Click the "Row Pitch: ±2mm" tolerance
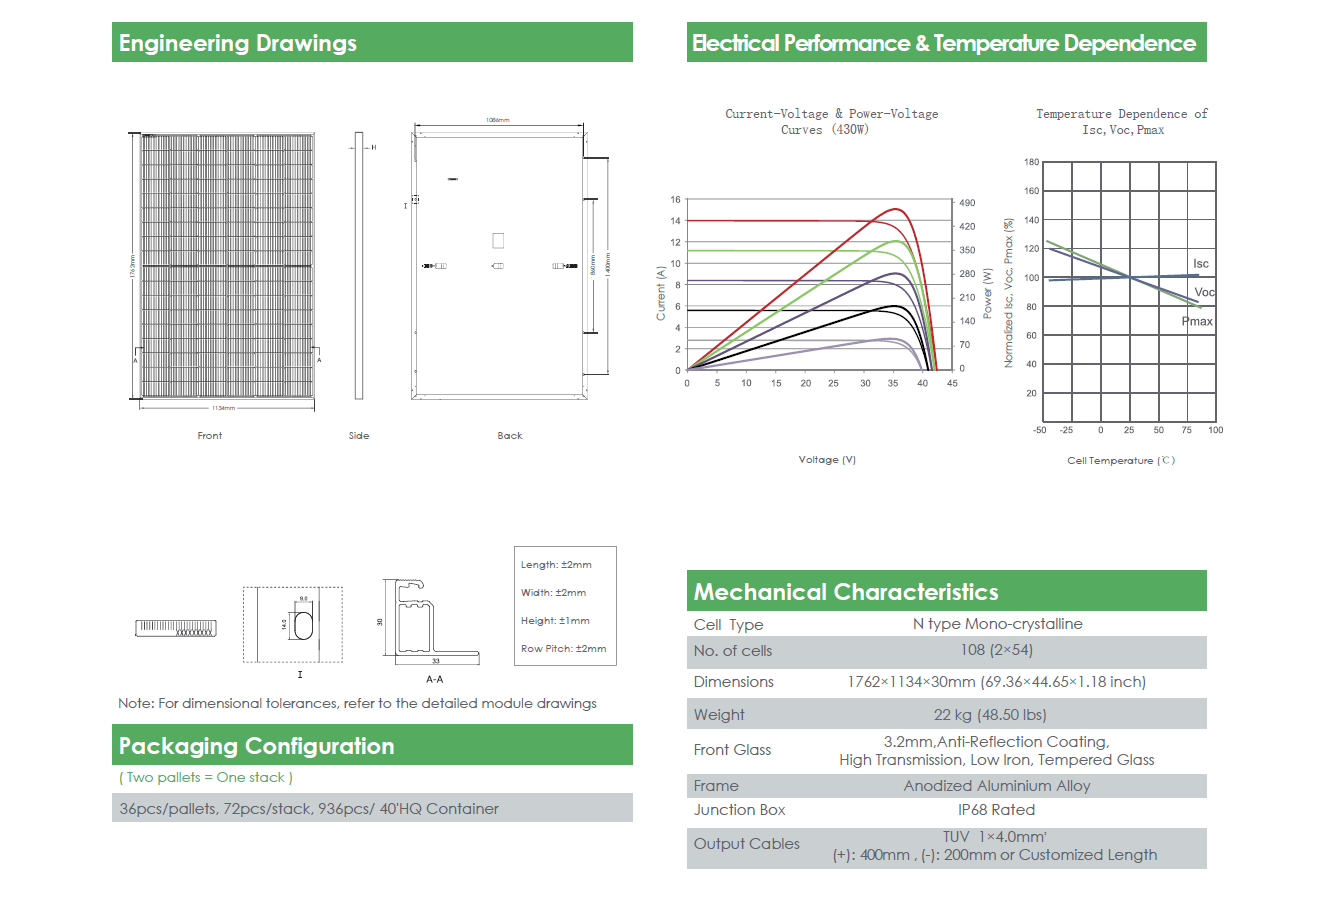Viewport: 1341px width, 908px height. (x=563, y=649)
